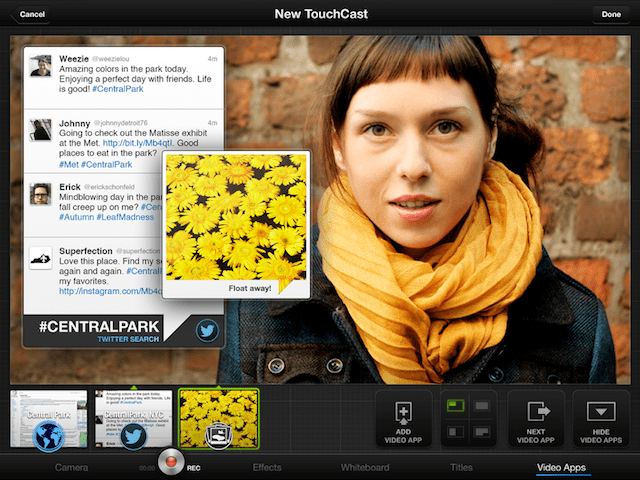Open the #CentralPark hashtag in Weezie's tweet
The height and width of the screenshot is (480, 640).
click(118, 89)
